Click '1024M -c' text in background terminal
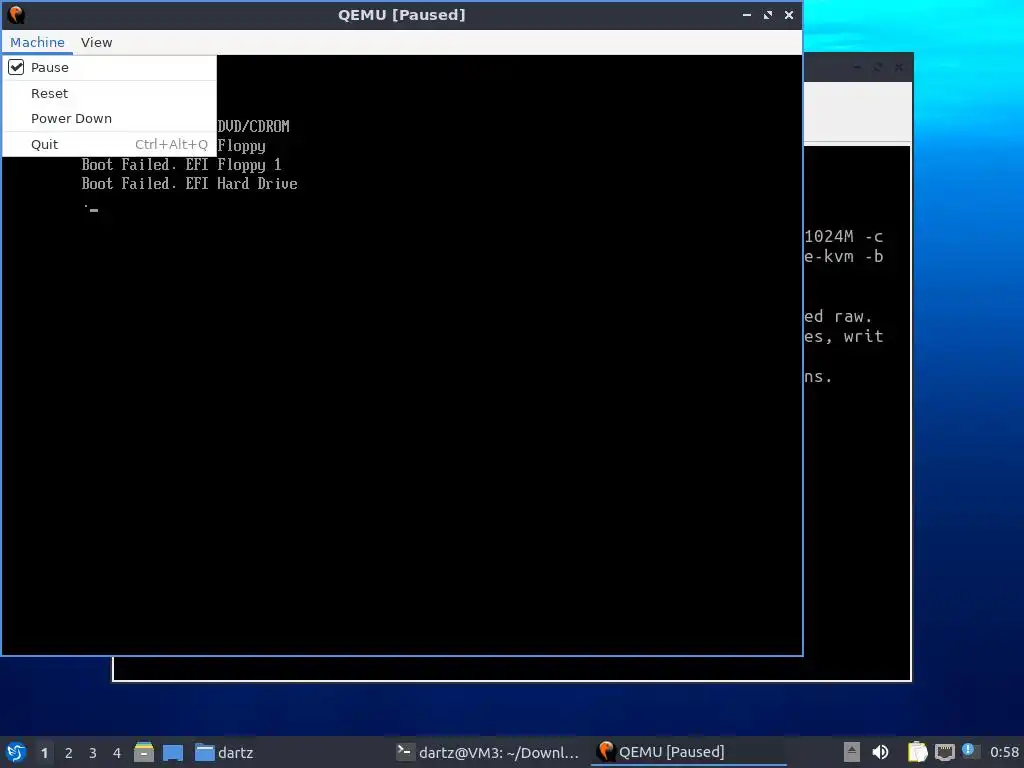Screen dimensions: 1024x768 [x=844, y=236]
